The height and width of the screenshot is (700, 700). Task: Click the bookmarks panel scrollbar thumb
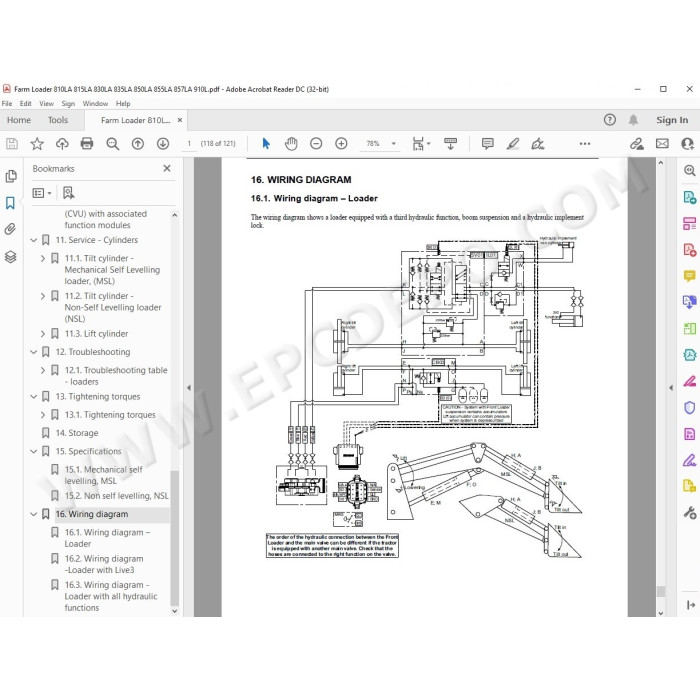click(x=175, y=538)
